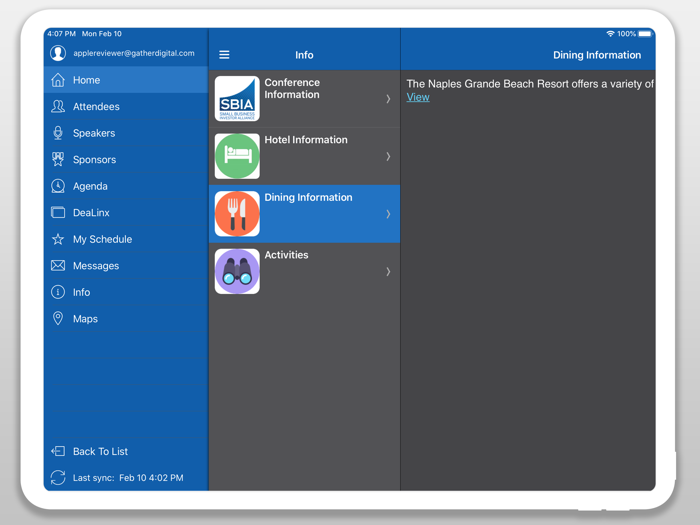Click the My Schedule star icon
This screenshot has height=525, width=700.
pos(58,239)
